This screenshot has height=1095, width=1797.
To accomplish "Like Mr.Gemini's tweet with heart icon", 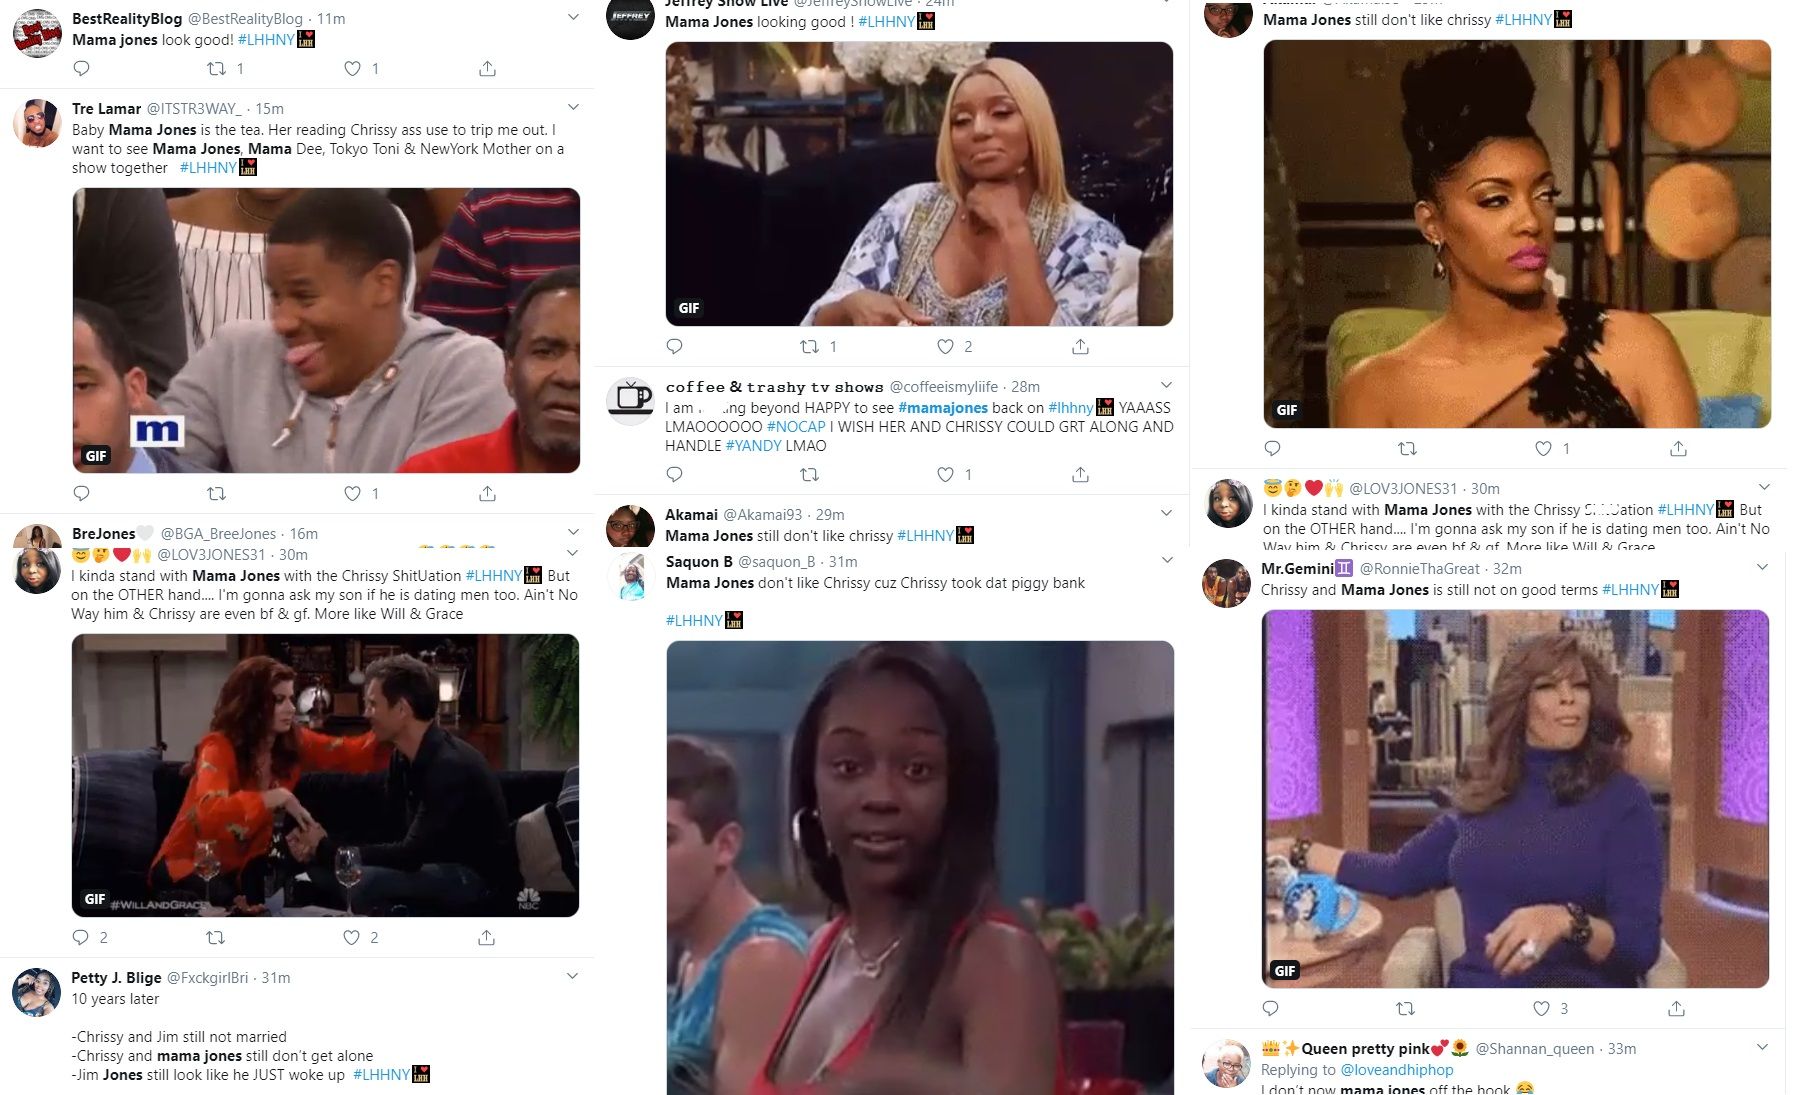I will click(x=1541, y=1008).
